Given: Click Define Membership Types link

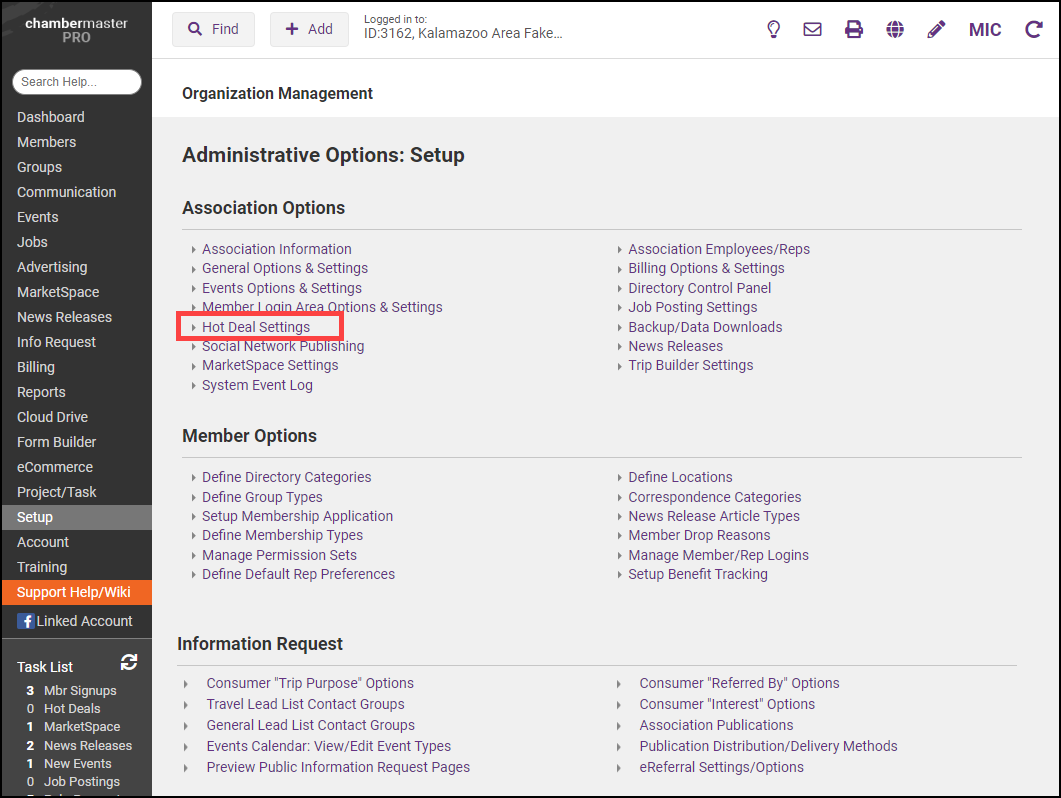Looking at the screenshot, I should [x=282, y=535].
